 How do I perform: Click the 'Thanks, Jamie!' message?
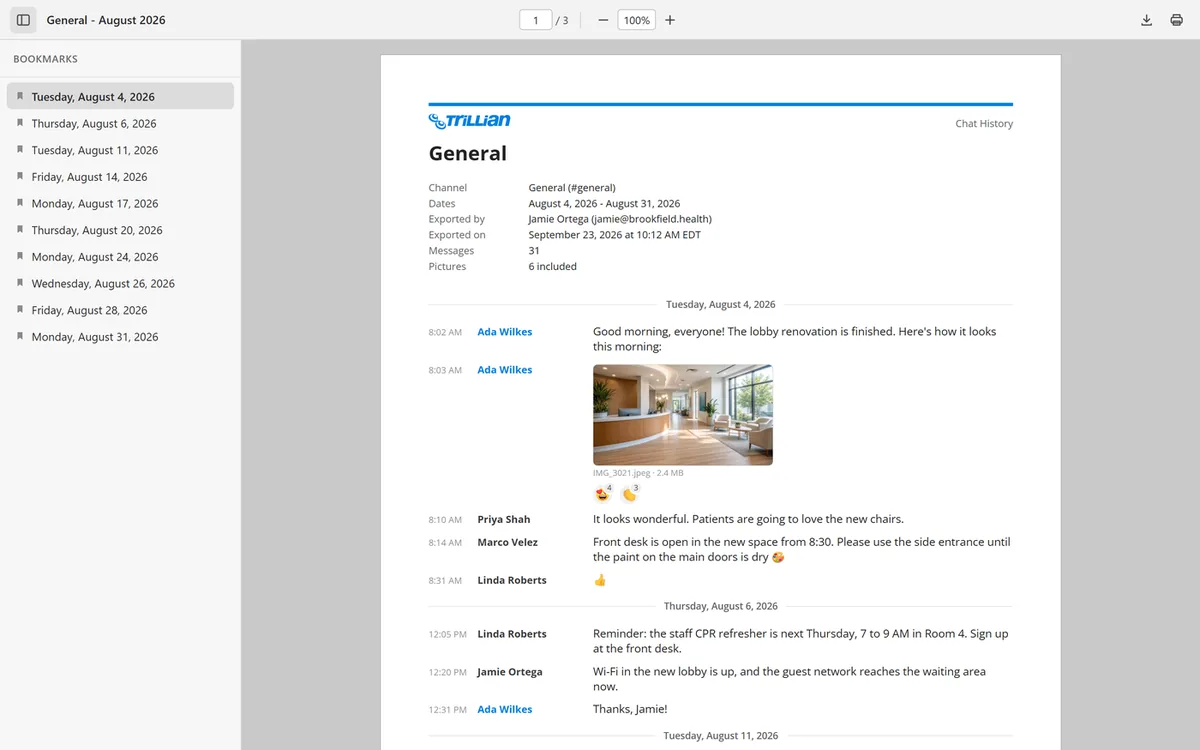click(x=630, y=710)
